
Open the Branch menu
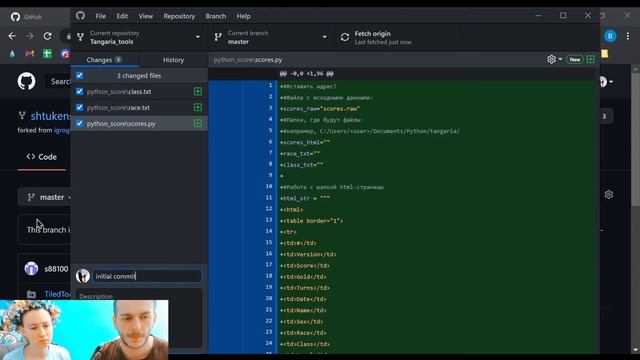pos(216,16)
